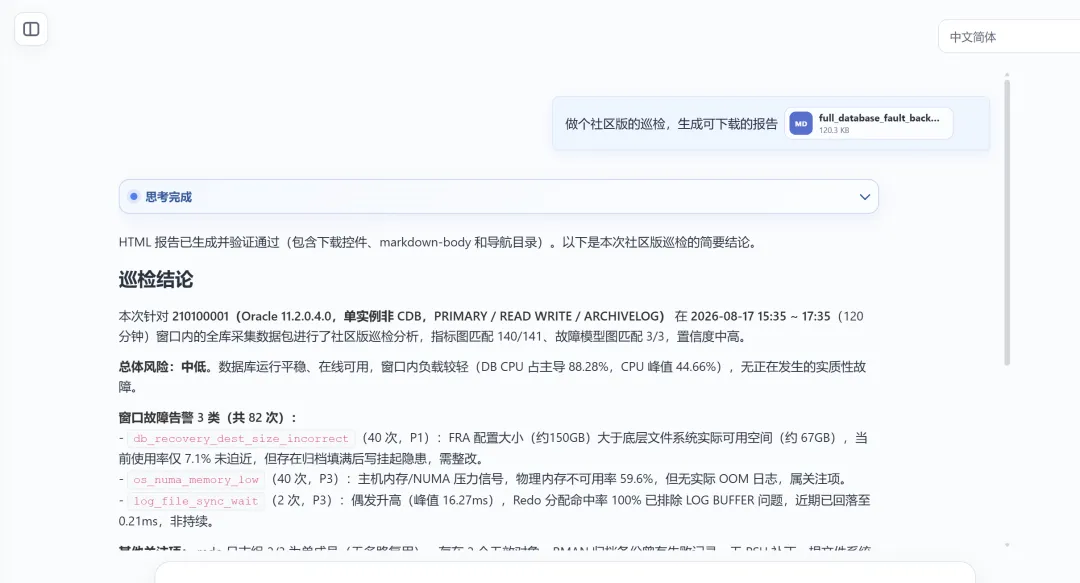Viewport: 1080px width, 583px height.
Task: Click the blue dot beside 思考完成
Action: [x=134, y=196]
